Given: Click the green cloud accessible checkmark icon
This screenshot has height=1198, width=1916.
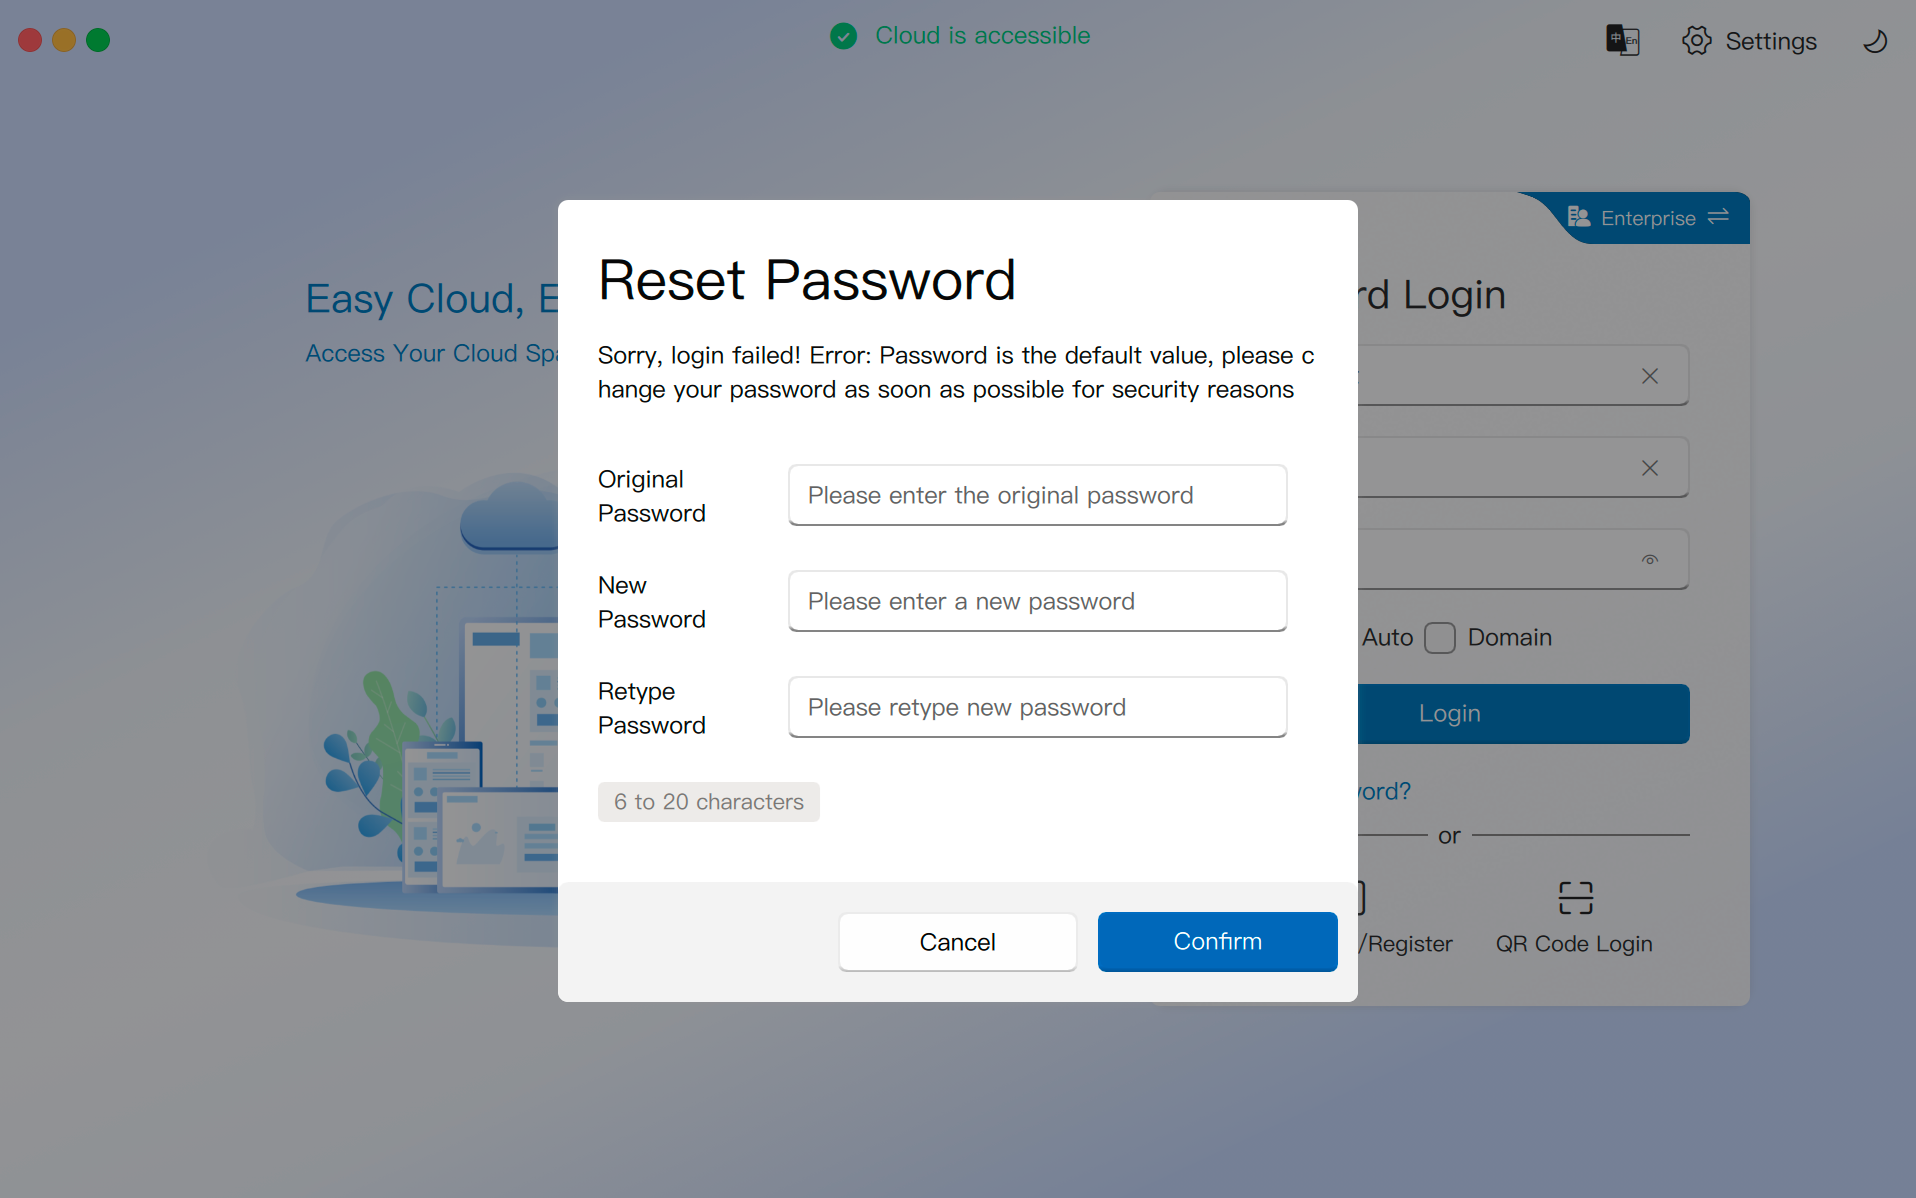Looking at the screenshot, I should click(843, 36).
